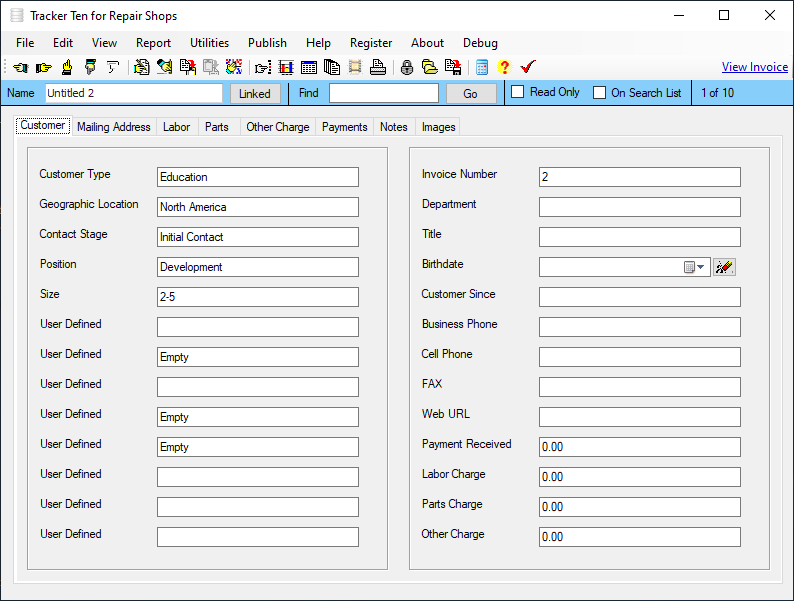The width and height of the screenshot is (794, 601).
Task: Click the pencil icon beside Birthdate
Action: 725,267
